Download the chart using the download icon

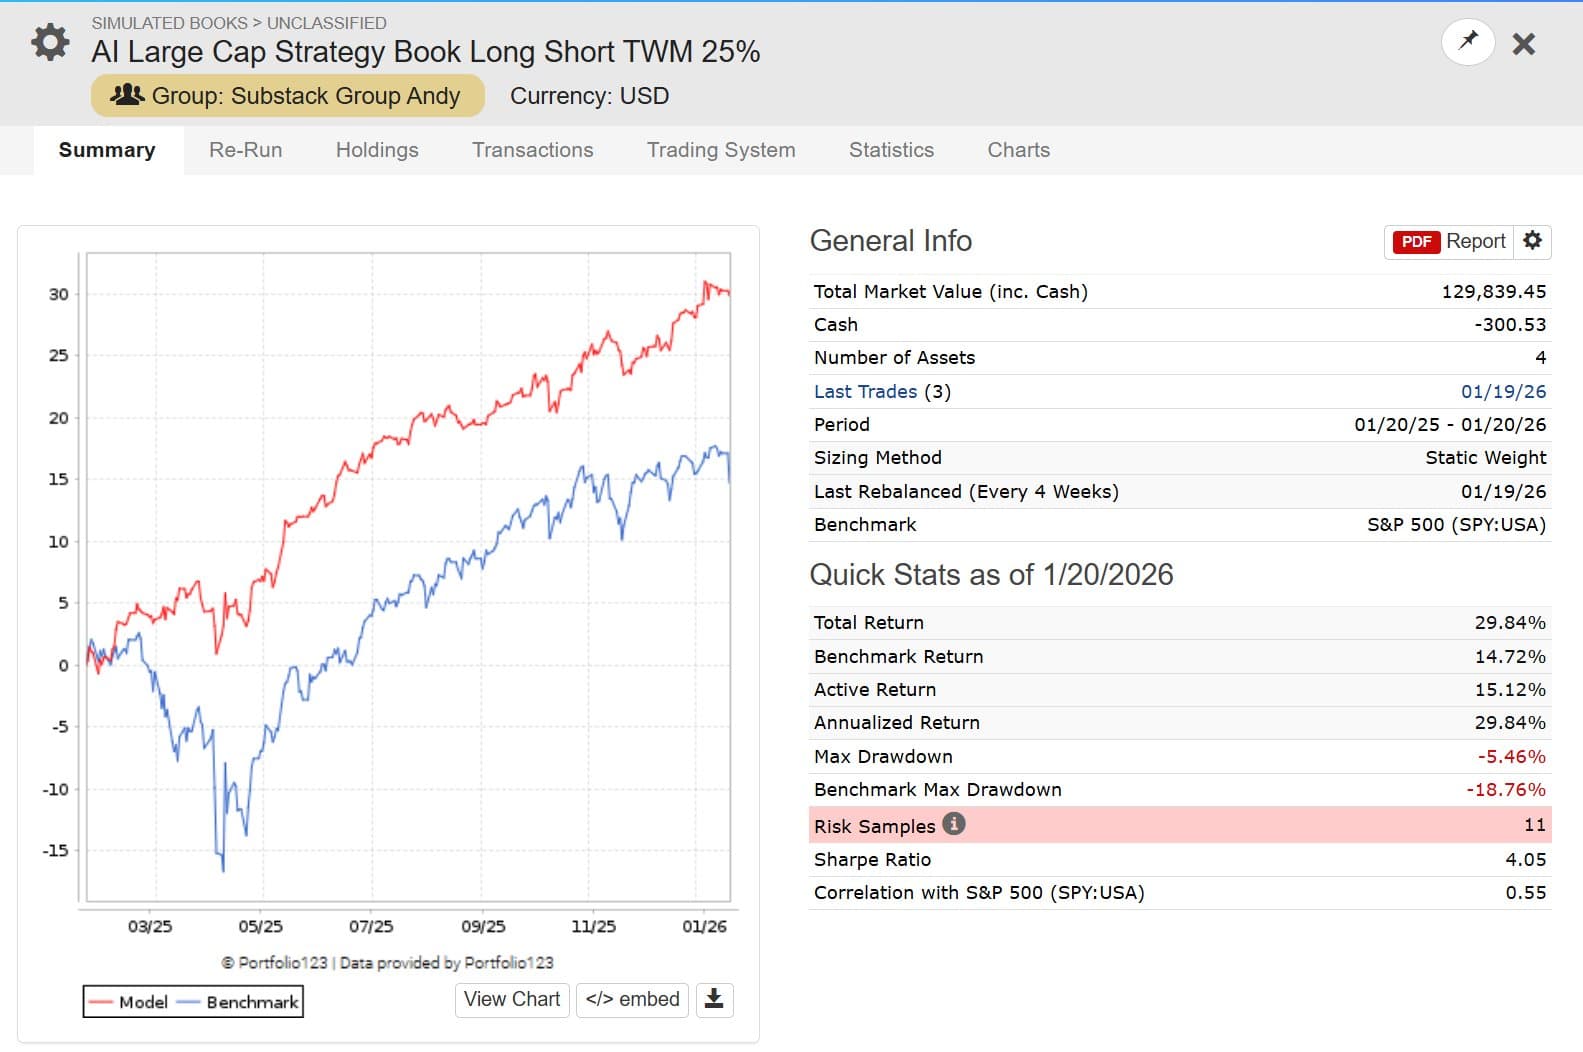[x=714, y=999]
